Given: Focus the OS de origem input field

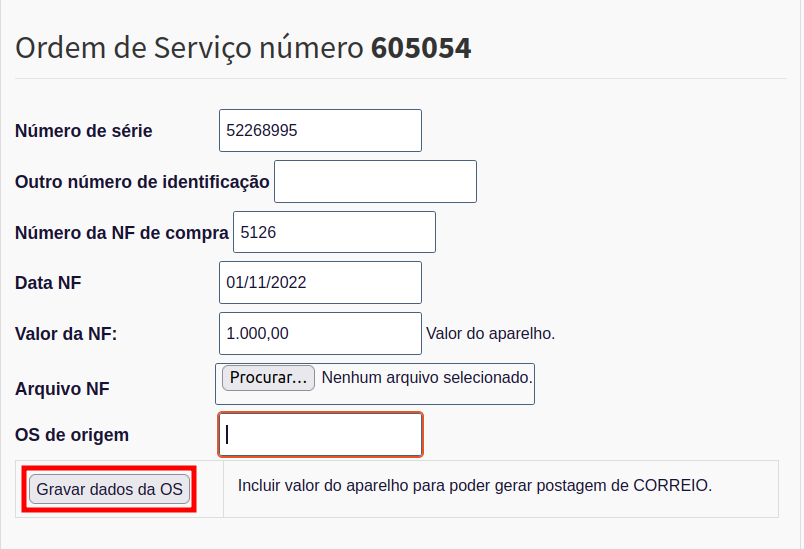Looking at the screenshot, I should tap(320, 434).
